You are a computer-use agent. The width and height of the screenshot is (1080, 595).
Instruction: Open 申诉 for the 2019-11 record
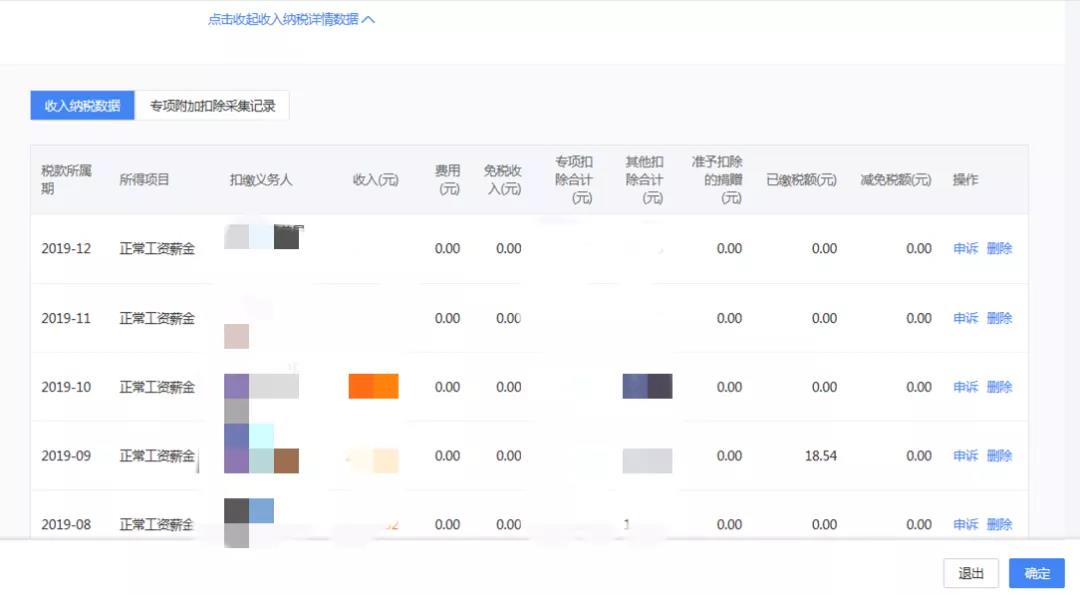click(x=964, y=317)
